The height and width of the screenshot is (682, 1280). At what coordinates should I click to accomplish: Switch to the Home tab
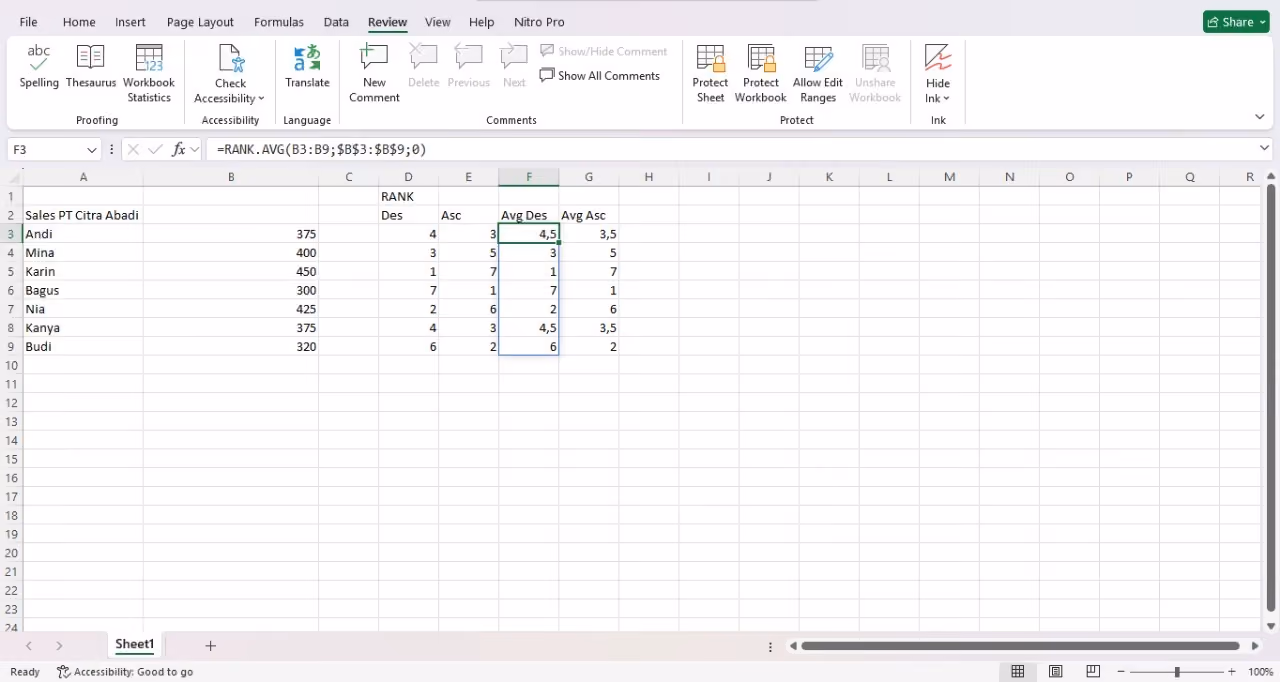pyautogui.click(x=79, y=22)
